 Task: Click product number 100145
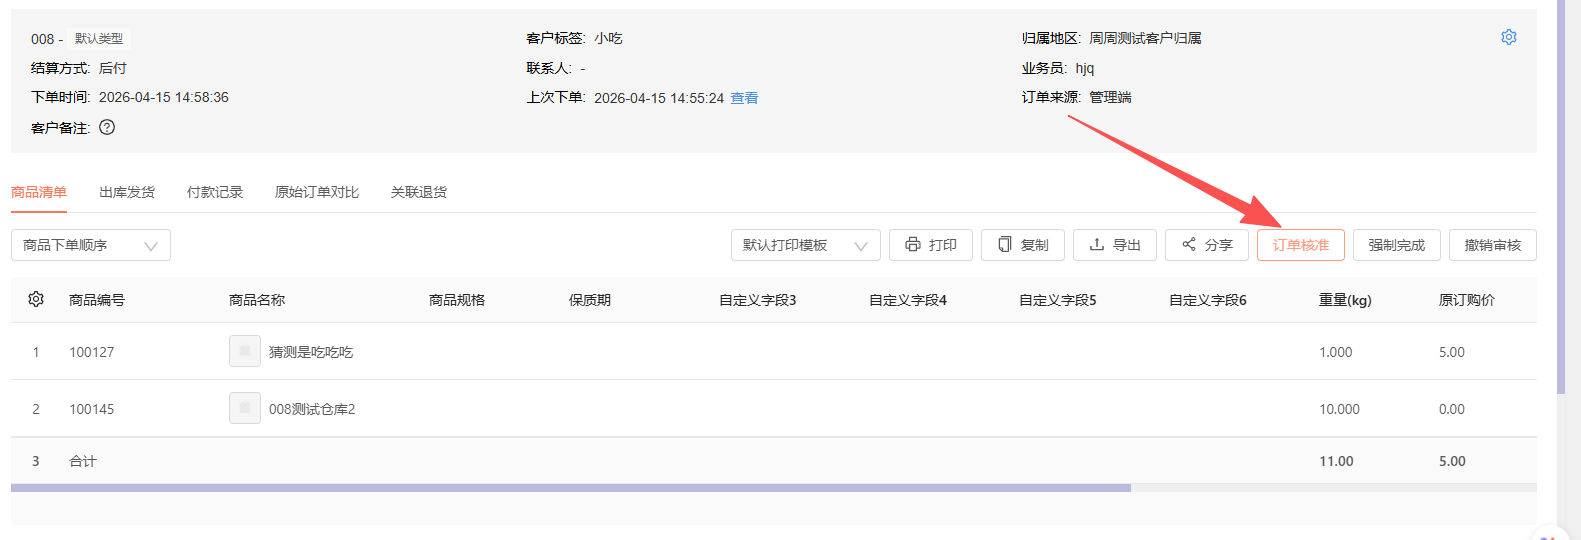point(92,409)
